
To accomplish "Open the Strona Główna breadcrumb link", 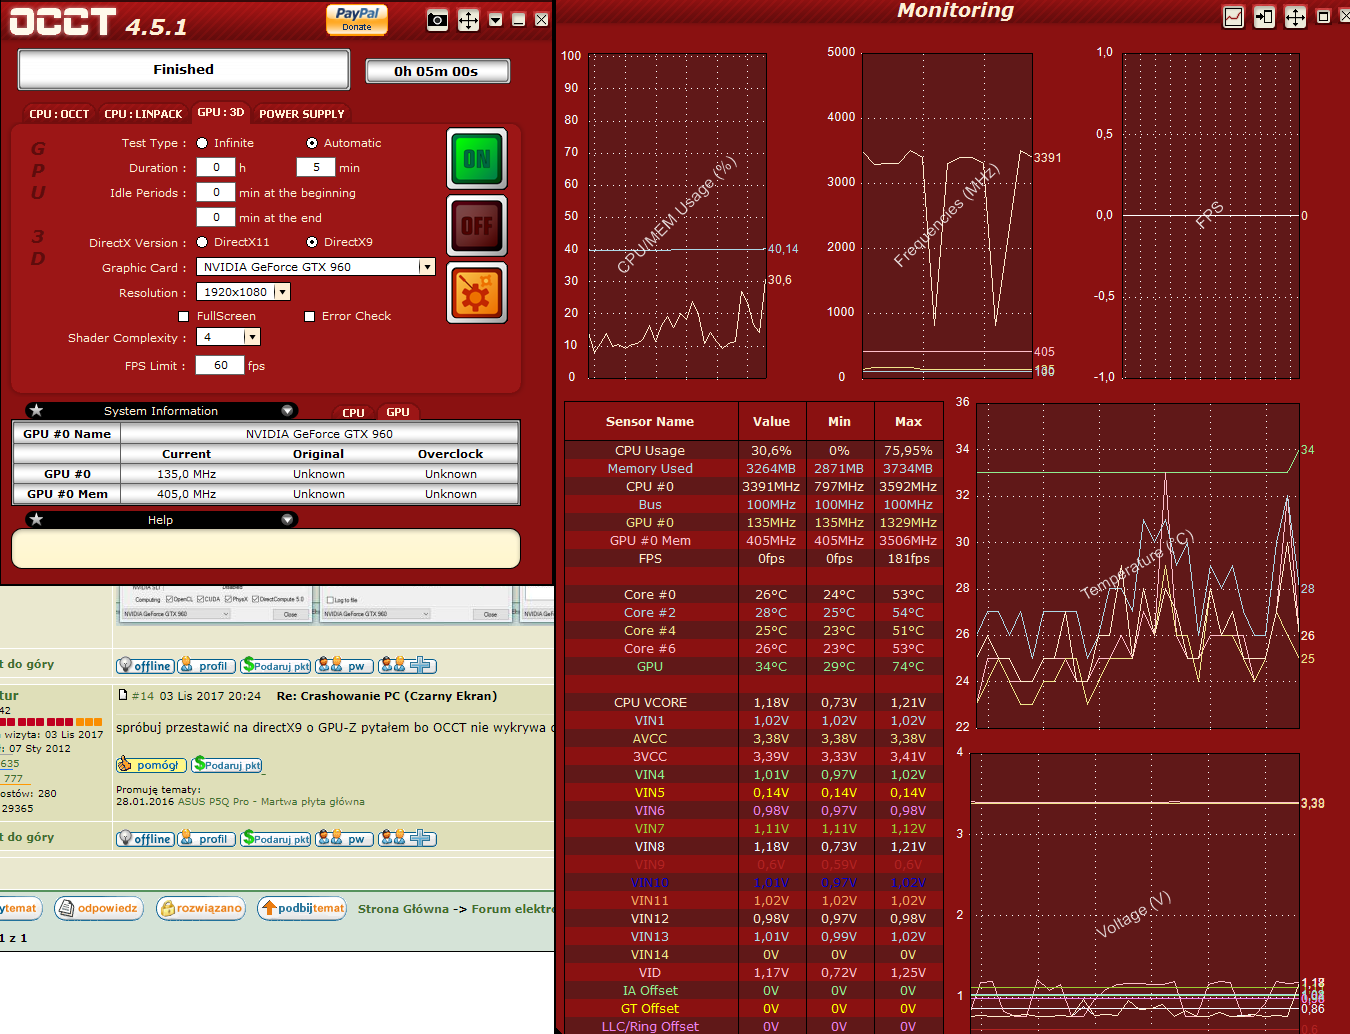I will [403, 909].
